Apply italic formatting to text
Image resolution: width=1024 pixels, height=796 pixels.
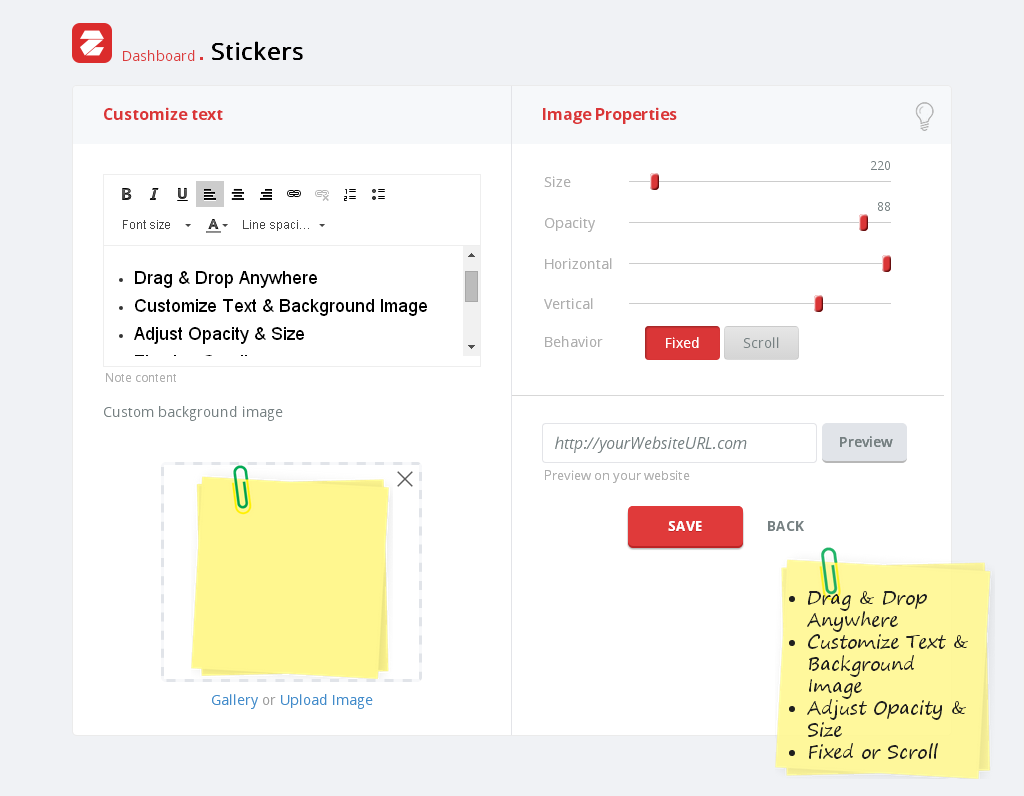click(x=154, y=194)
